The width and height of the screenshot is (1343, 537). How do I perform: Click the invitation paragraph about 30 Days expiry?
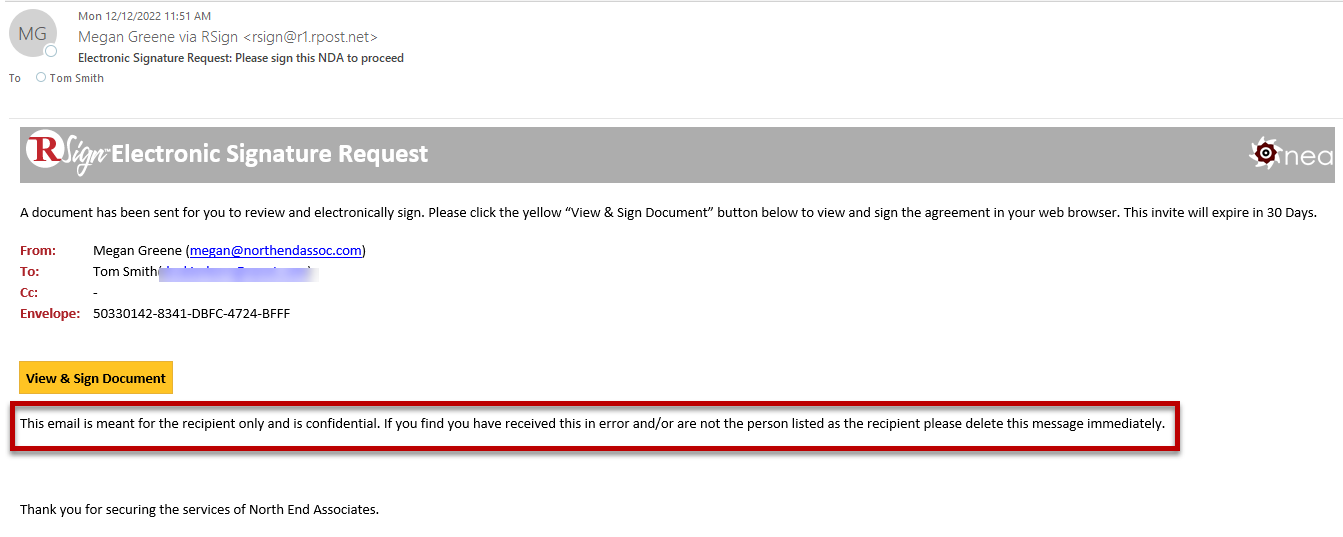tap(668, 212)
